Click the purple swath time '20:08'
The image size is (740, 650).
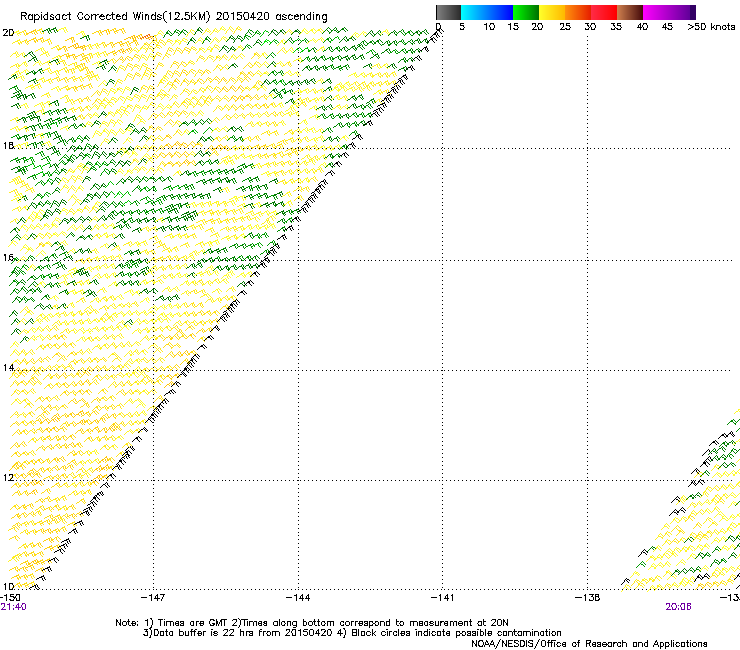[x=678, y=607]
